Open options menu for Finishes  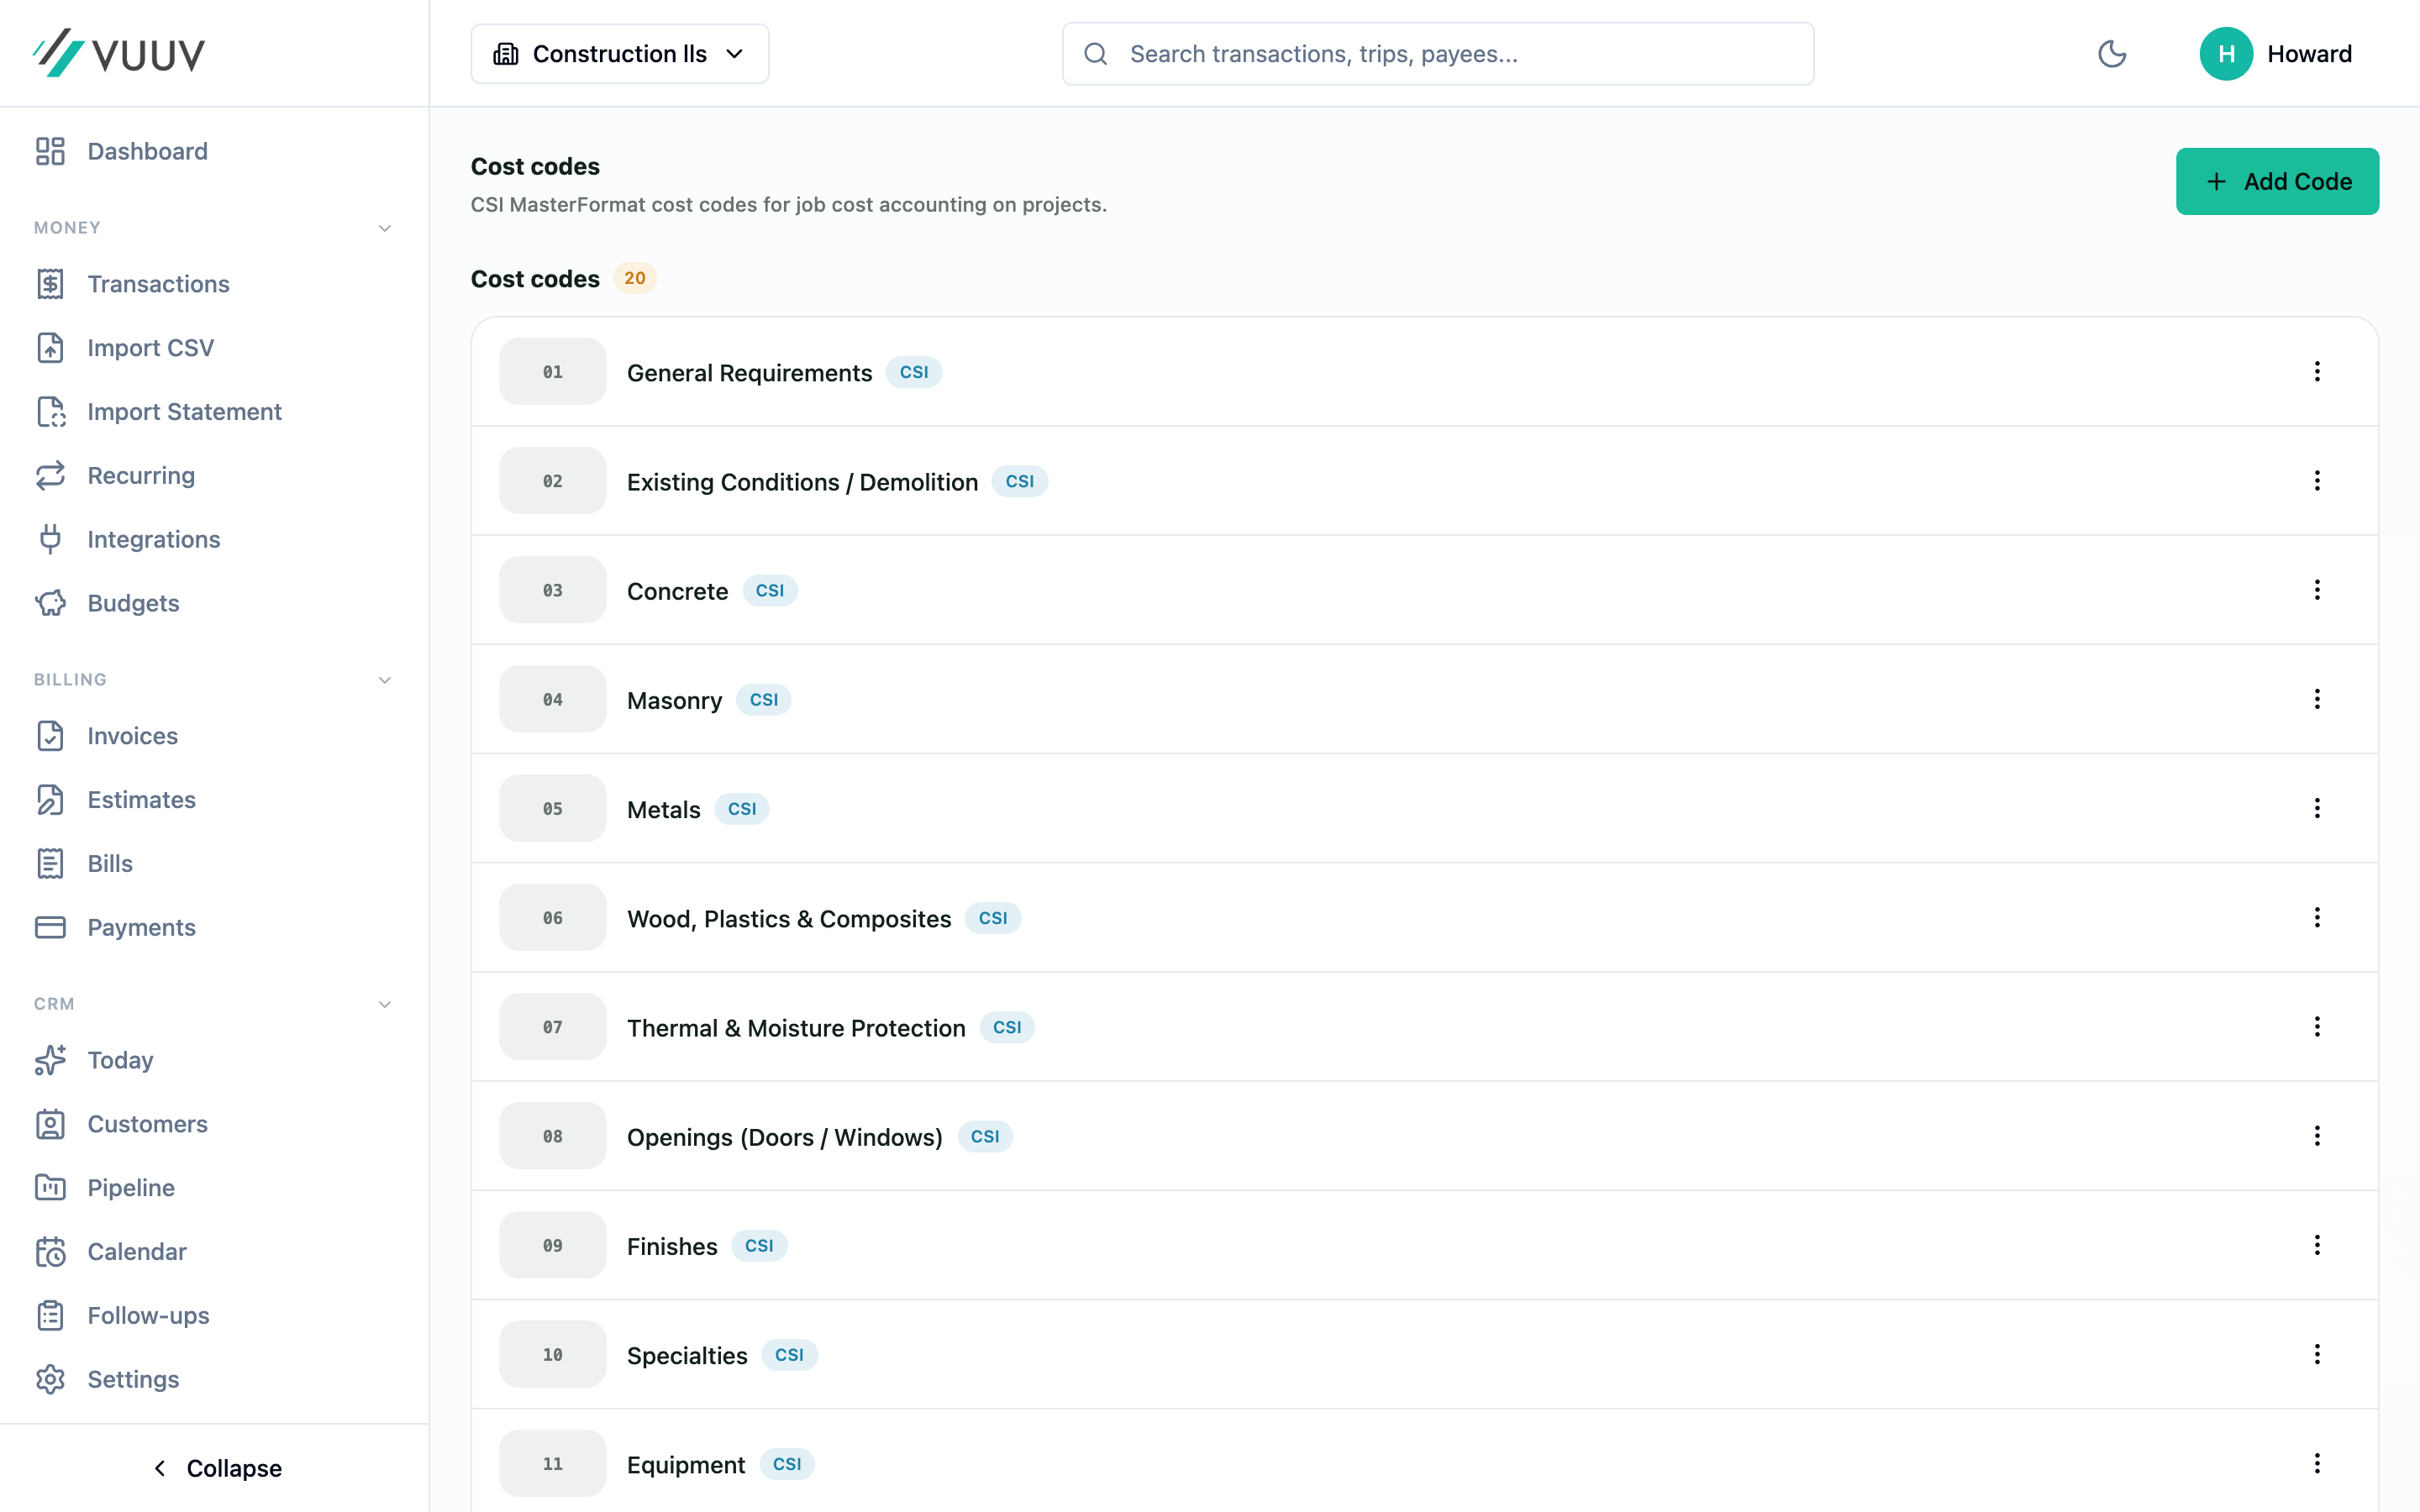[x=2317, y=1245]
